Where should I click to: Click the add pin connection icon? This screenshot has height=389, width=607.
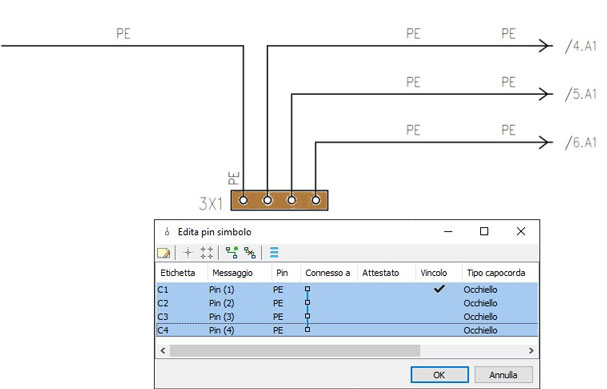point(232,253)
